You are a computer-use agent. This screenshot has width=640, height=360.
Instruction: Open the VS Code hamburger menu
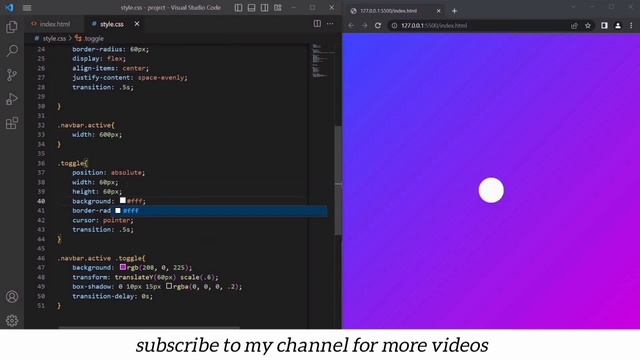[x=27, y=8]
